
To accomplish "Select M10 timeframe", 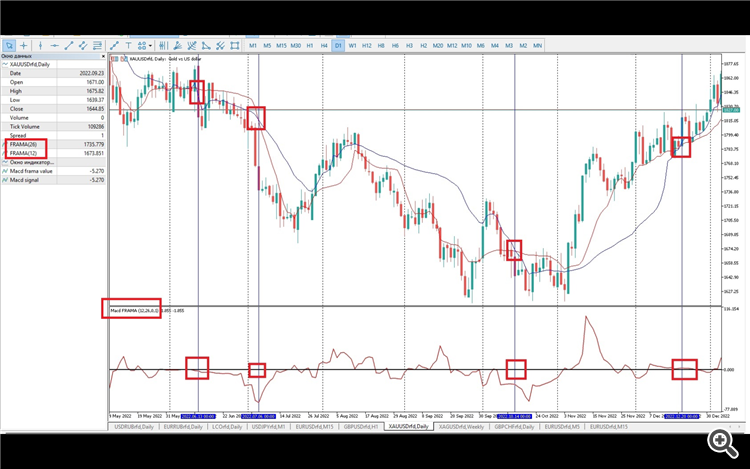I will (466, 45).
